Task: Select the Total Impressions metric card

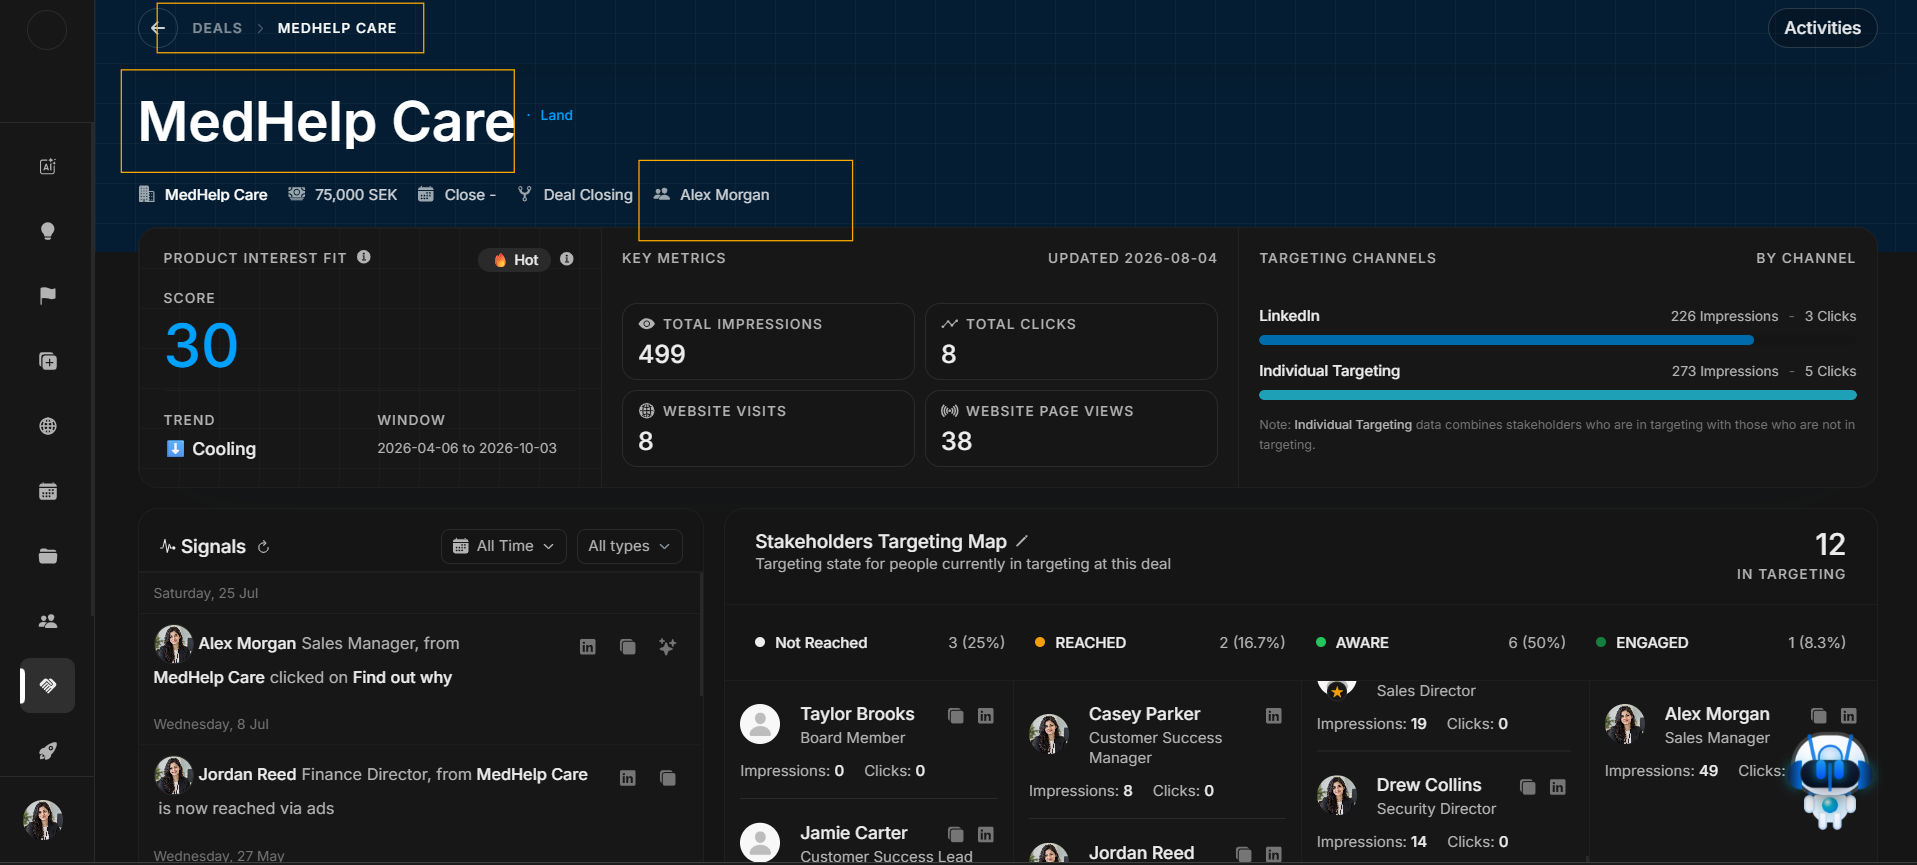Action: tap(768, 341)
